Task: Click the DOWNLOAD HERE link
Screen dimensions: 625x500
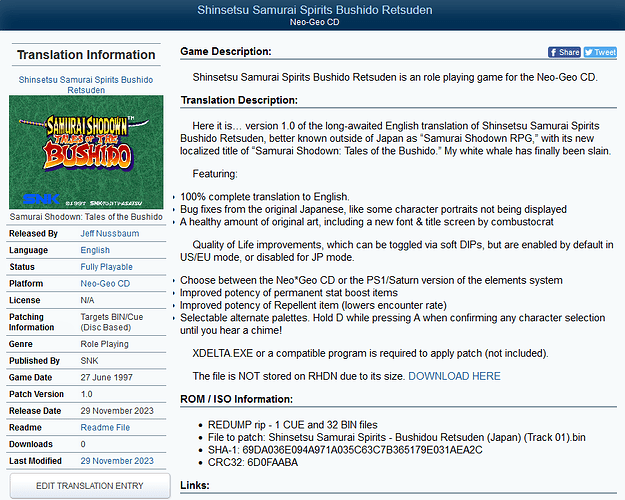Action: 454,376
